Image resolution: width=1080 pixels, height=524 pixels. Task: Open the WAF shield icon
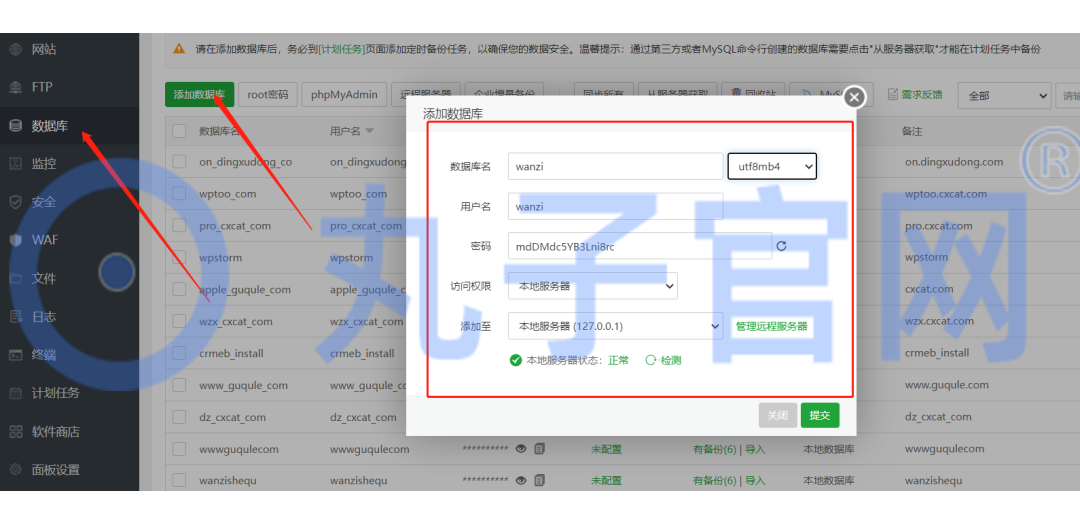[x=16, y=240]
